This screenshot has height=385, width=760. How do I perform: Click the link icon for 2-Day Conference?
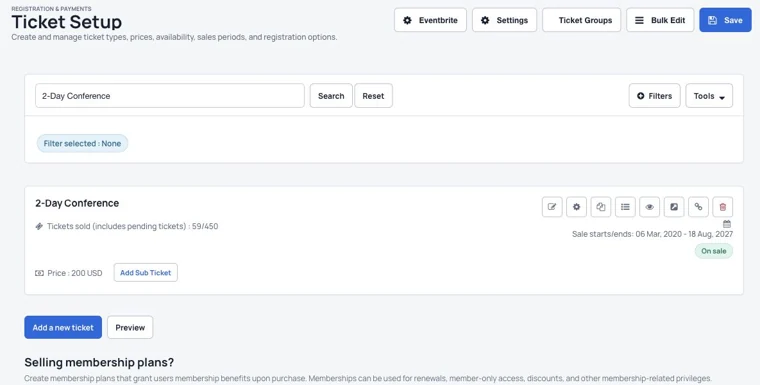click(698, 207)
